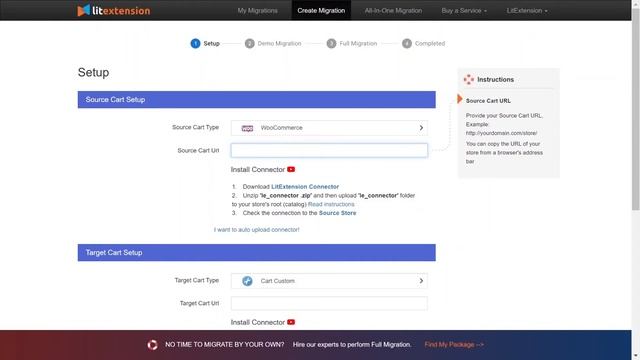Viewport: 640px width, 360px height.
Task: Download the LitExtension Connector link
Action: (x=305, y=187)
